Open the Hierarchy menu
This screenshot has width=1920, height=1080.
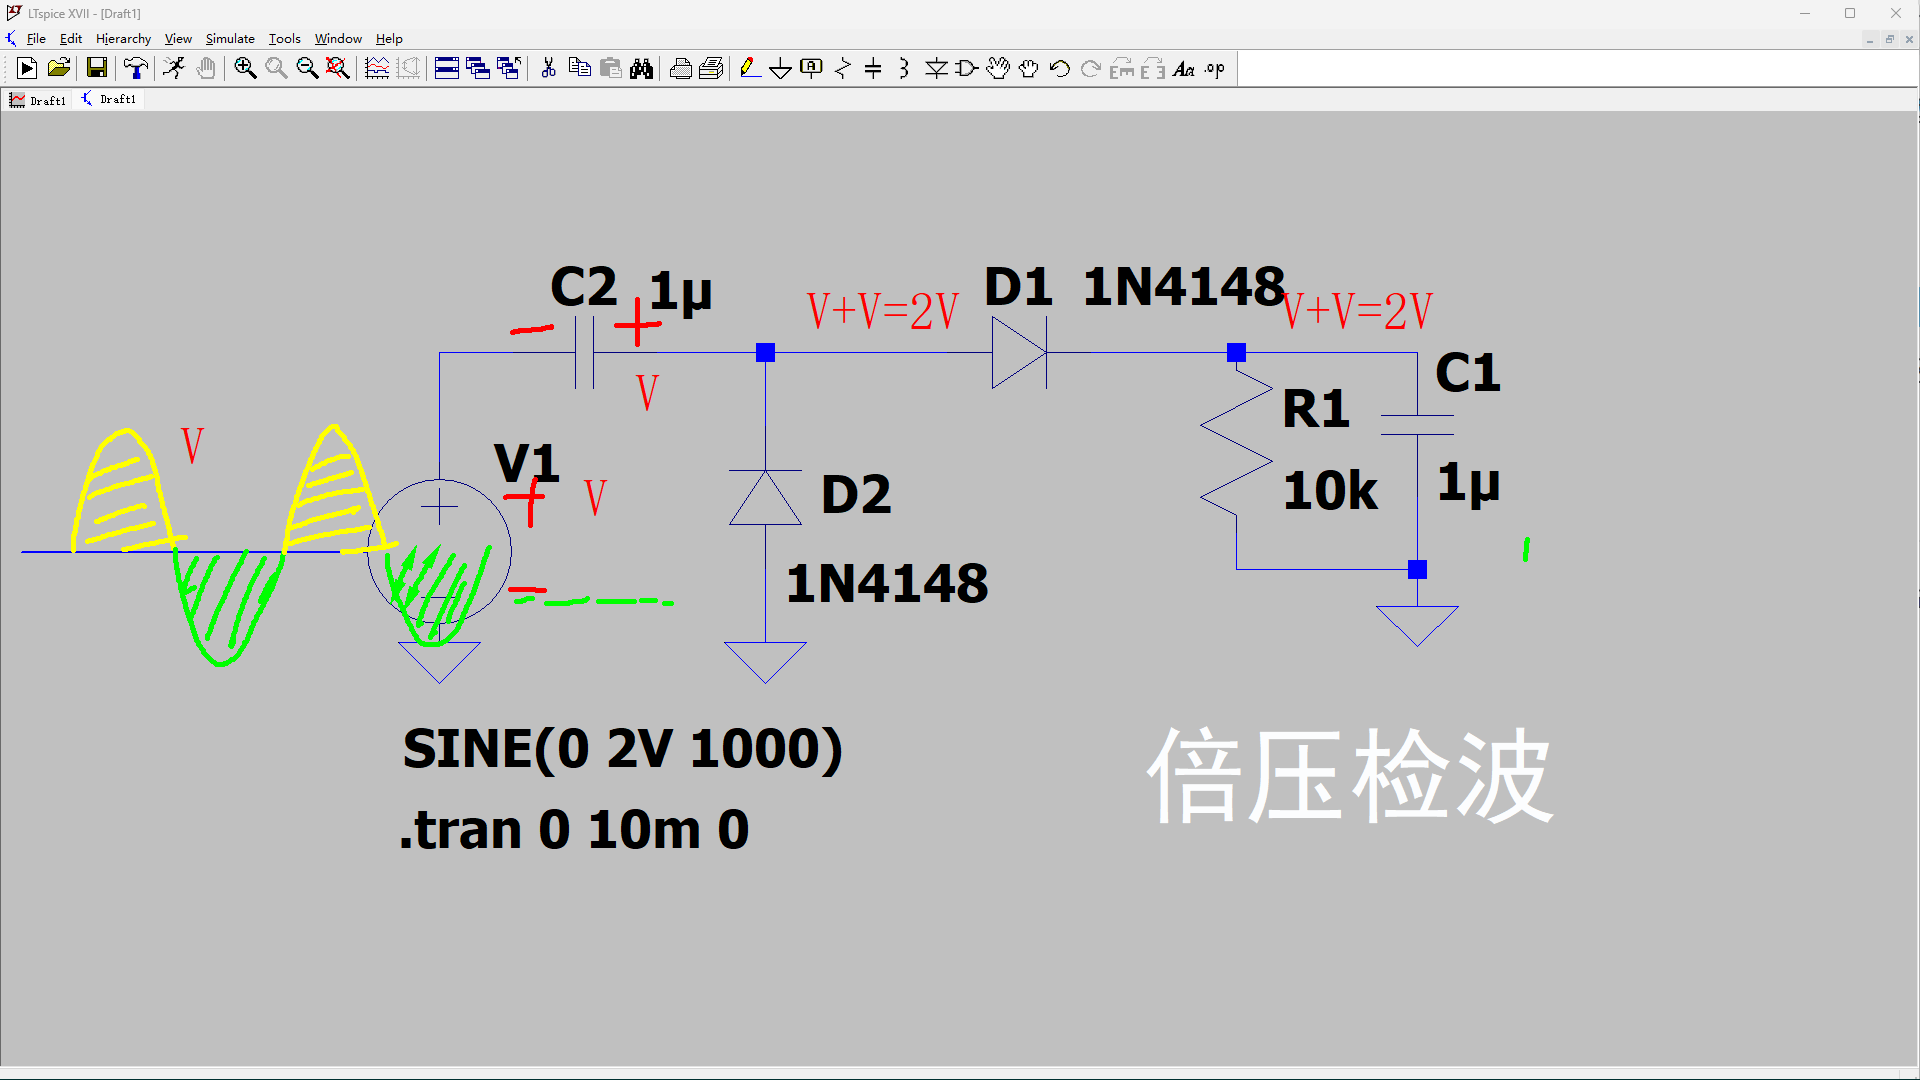click(123, 39)
